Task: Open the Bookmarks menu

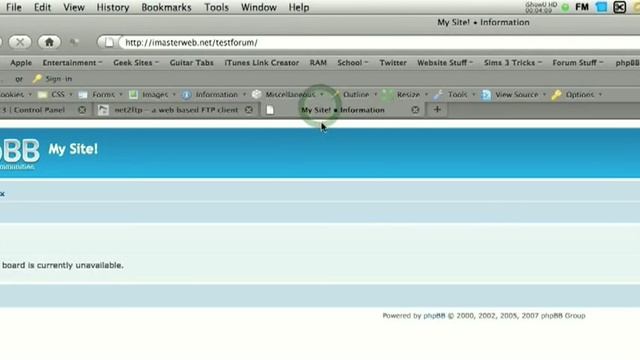Action: click(x=166, y=7)
